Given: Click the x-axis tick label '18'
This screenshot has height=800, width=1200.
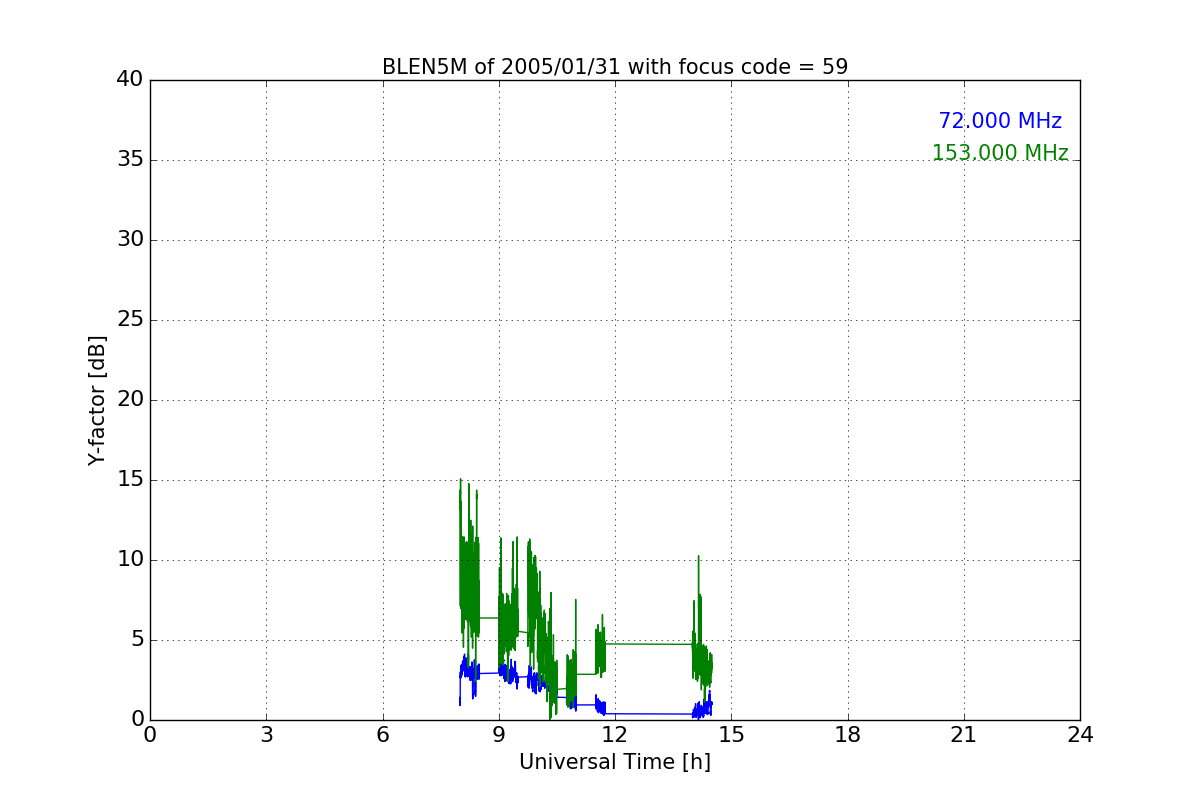Looking at the screenshot, I should point(848,735).
